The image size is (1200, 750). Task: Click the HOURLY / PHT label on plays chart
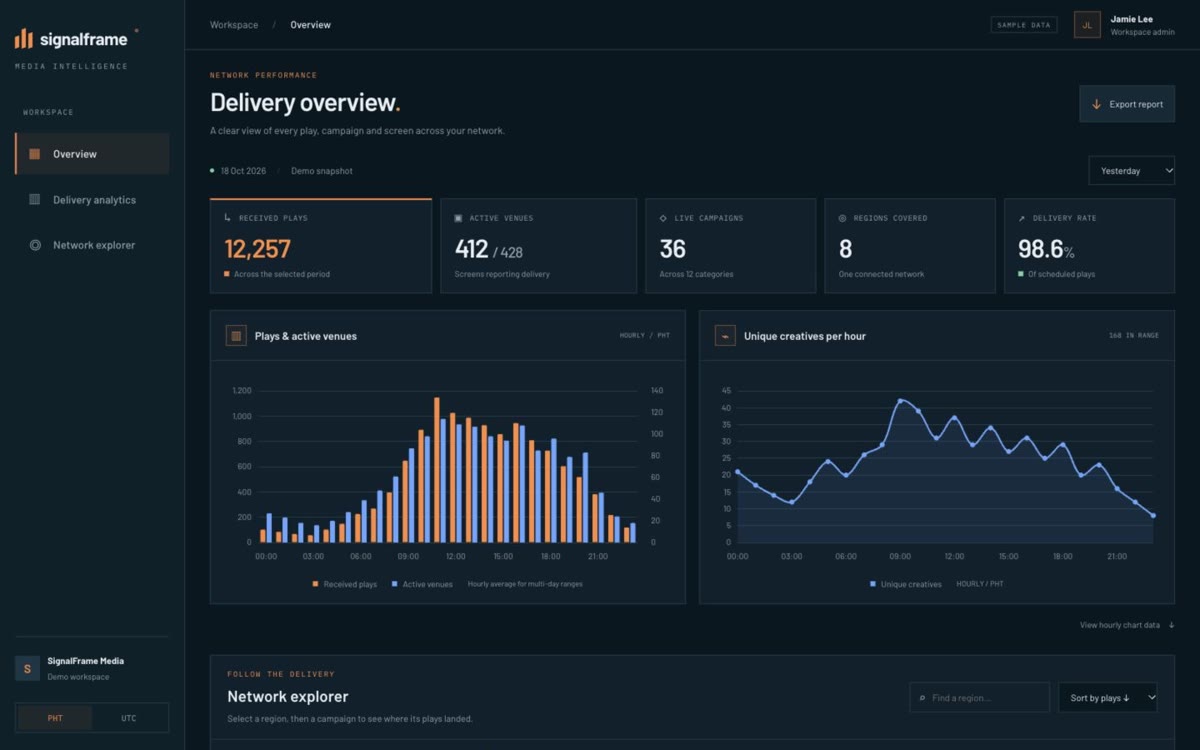(x=645, y=336)
